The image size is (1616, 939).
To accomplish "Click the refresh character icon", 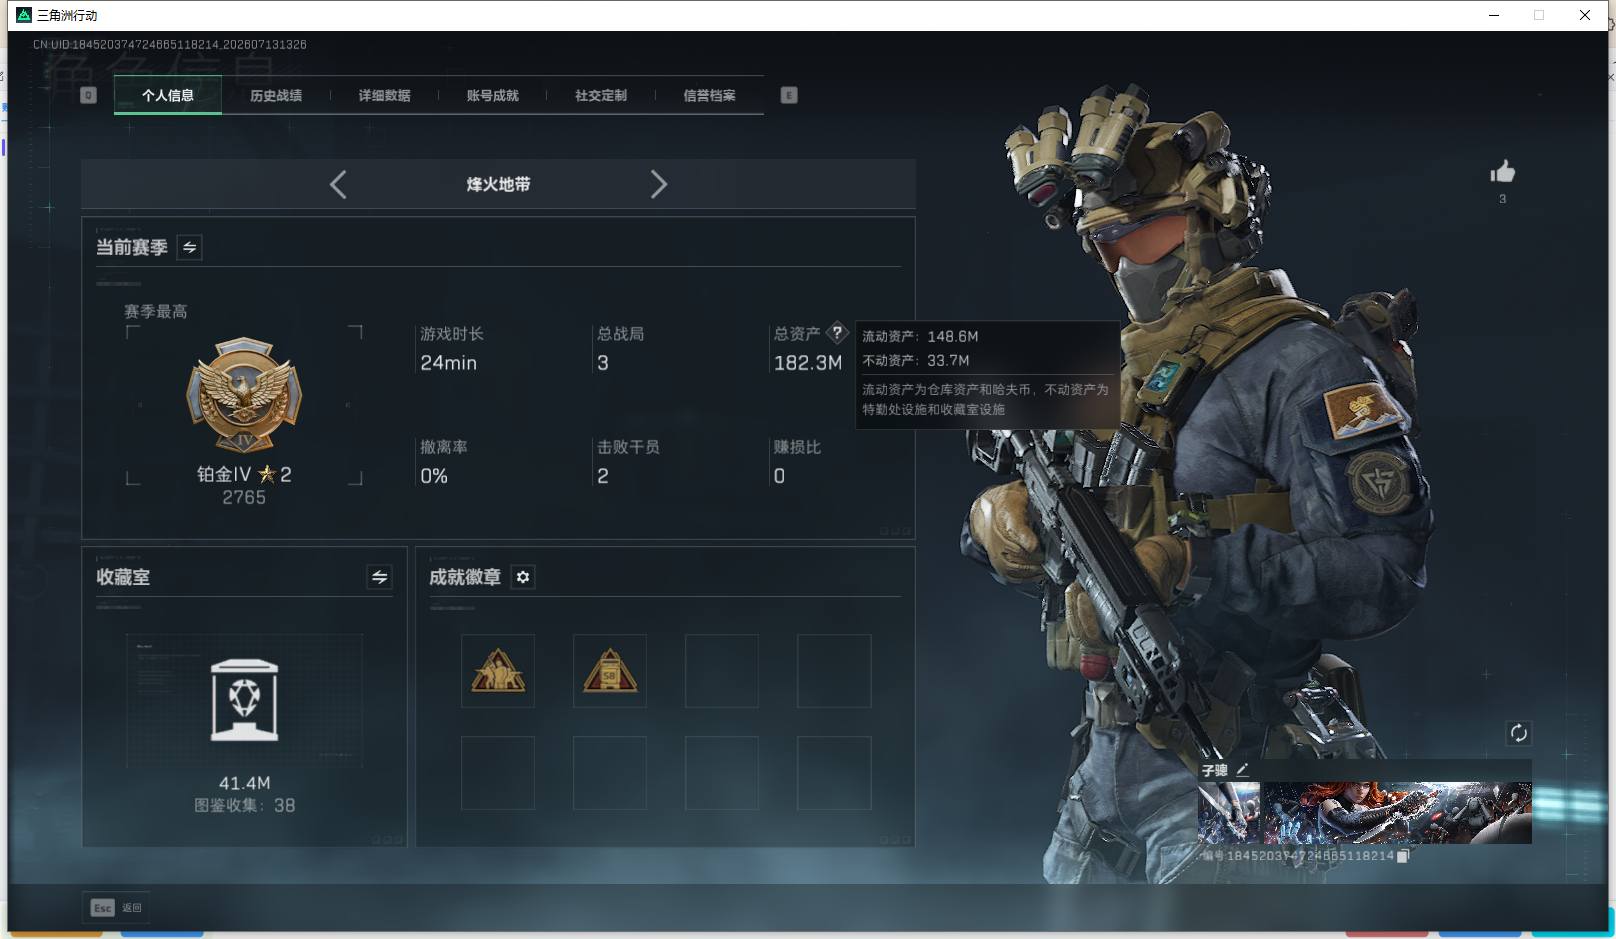I will click(x=1518, y=733).
